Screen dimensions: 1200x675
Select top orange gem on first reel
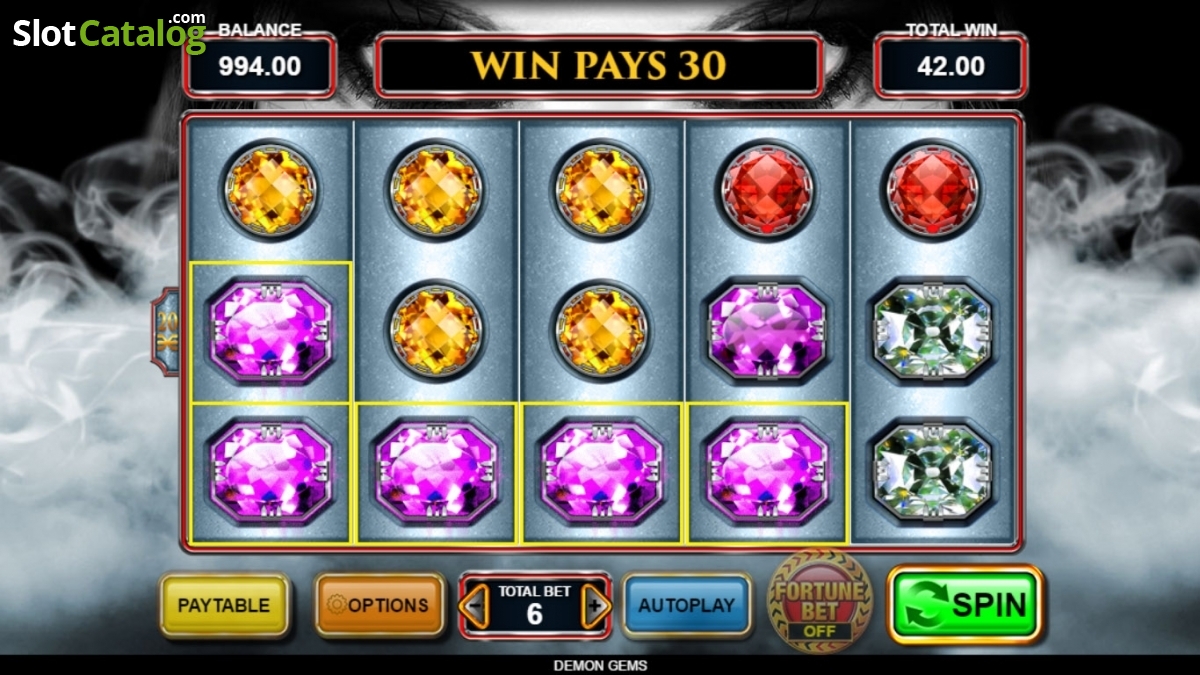coord(269,190)
